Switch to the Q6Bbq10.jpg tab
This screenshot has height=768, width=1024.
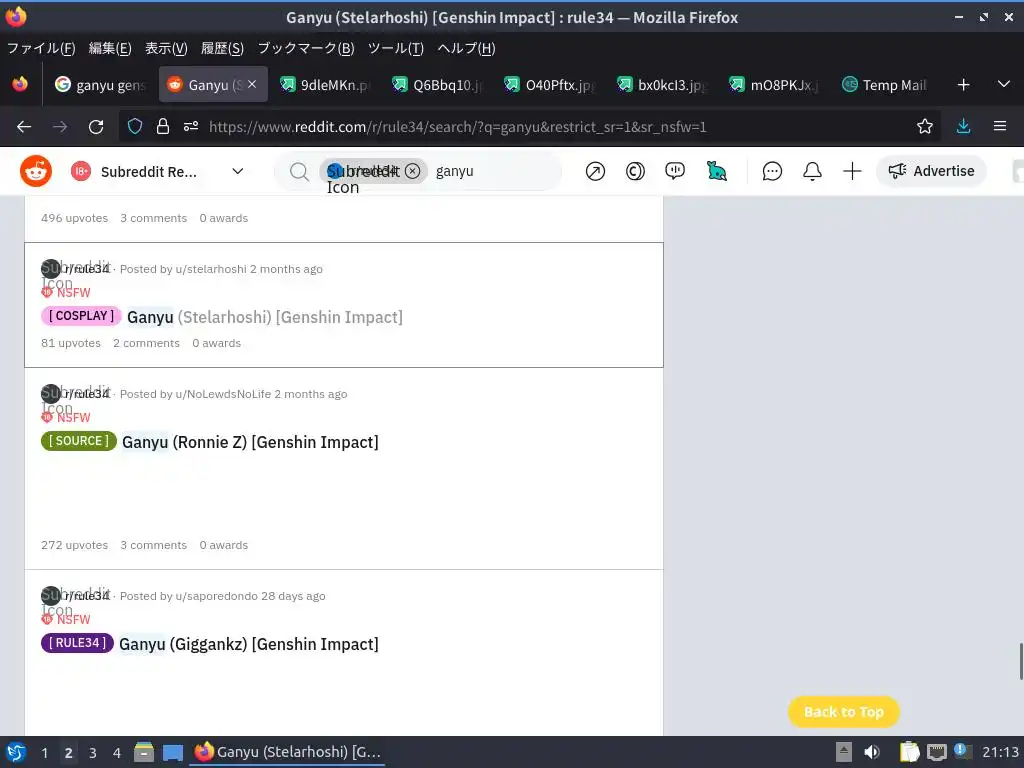[x=437, y=85]
